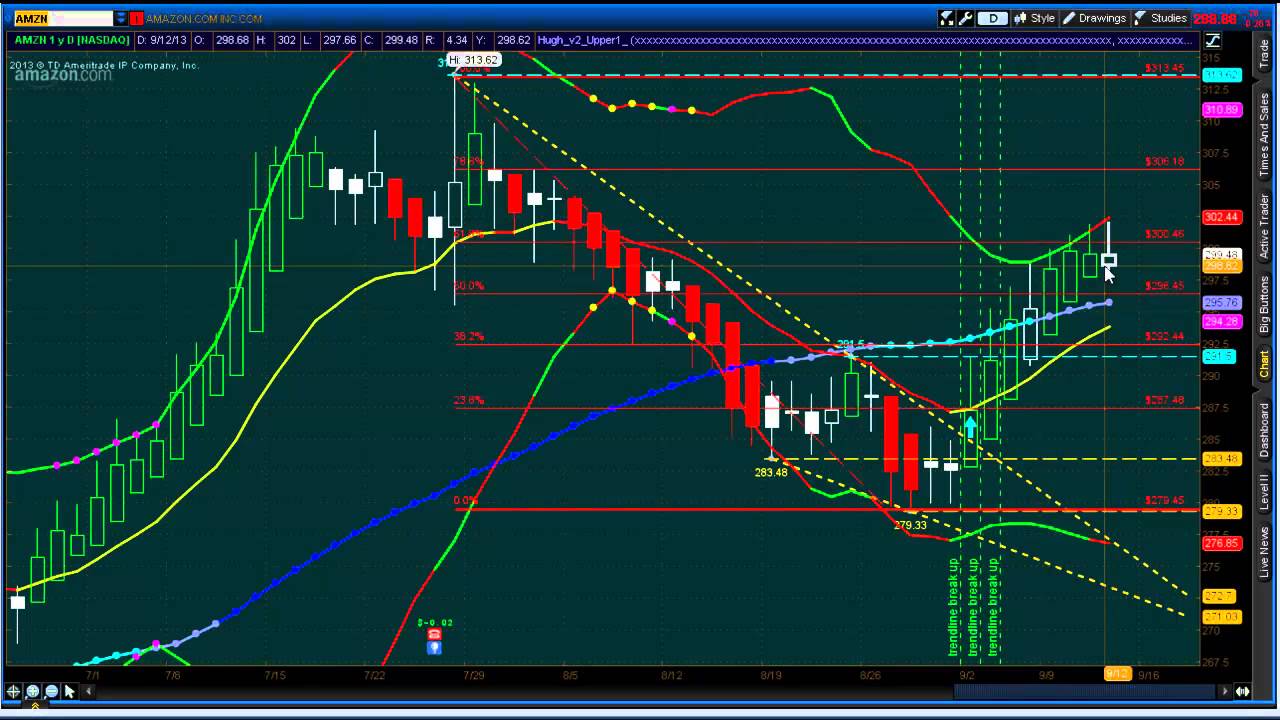Click the 295.76 blue price bubble
Viewport: 1280px width, 720px height.
point(1222,303)
